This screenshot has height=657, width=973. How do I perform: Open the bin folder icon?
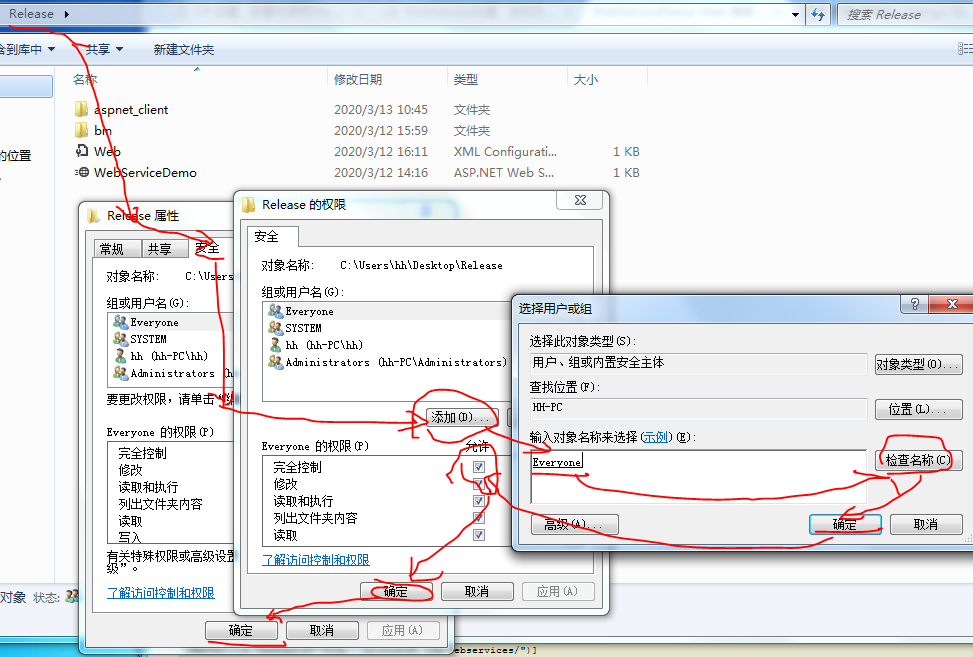(x=81, y=130)
